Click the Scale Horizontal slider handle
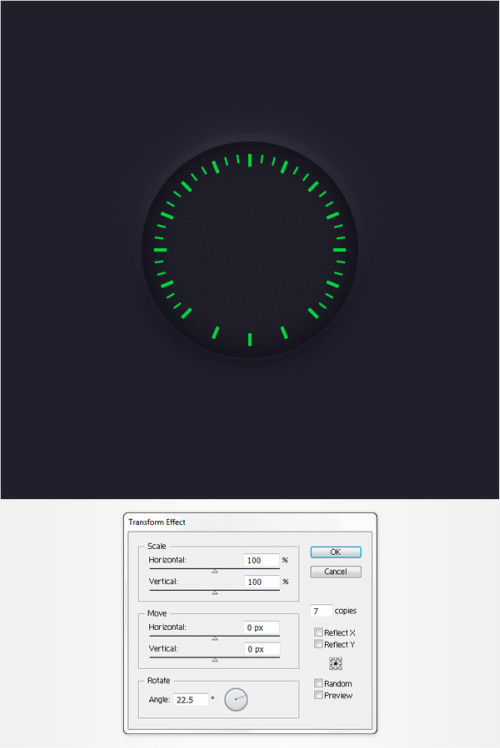Viewport: 500px width, 748px height. tap(215, 571)
